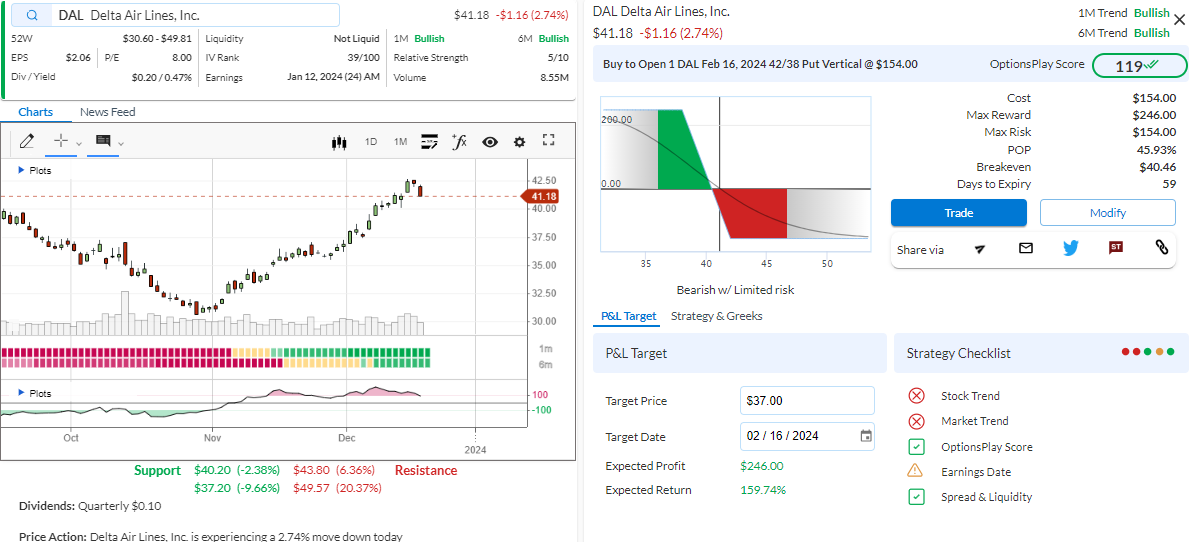Click the 41.18 price marker on chart

pyautogui.click(x=541, y=196)
